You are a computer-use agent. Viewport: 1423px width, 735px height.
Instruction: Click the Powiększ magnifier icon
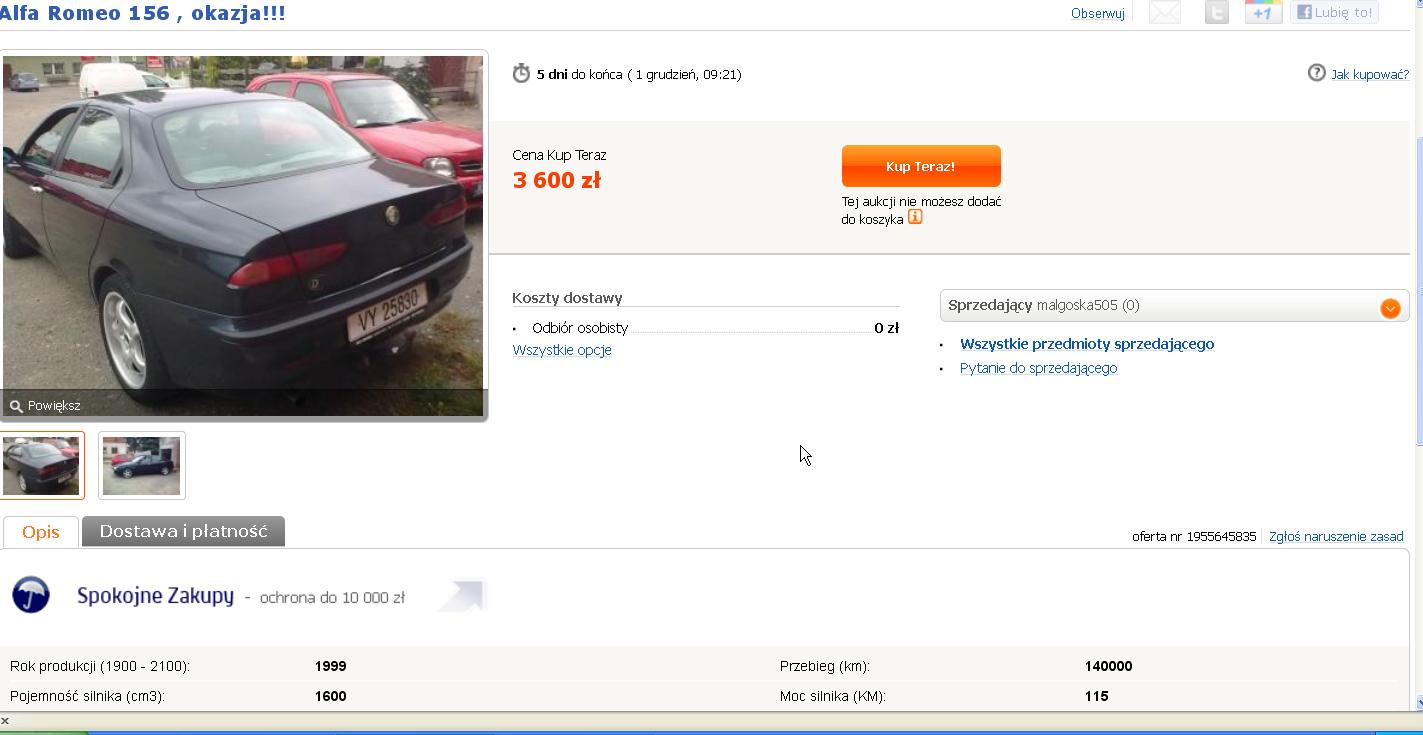click(15, 405)
